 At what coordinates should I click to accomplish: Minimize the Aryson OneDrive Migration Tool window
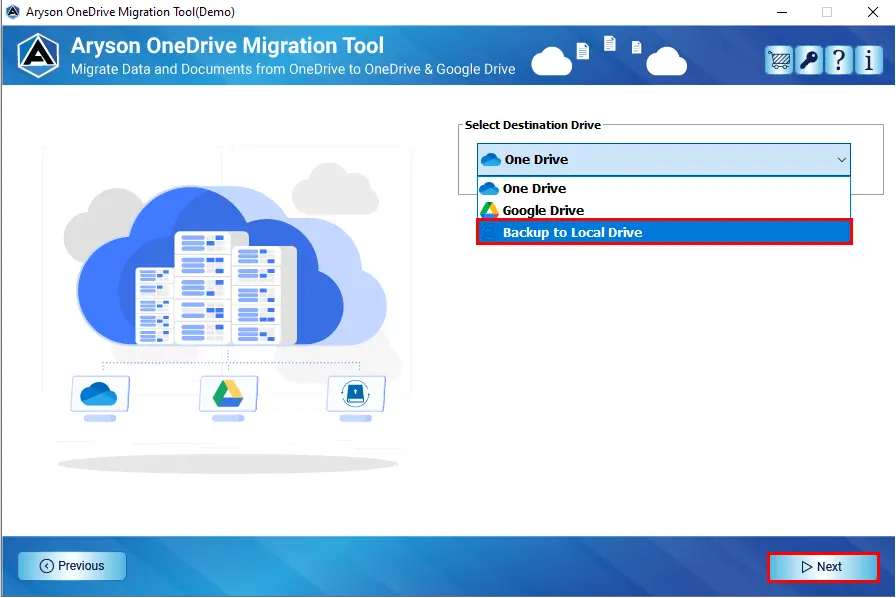point(782,12)
